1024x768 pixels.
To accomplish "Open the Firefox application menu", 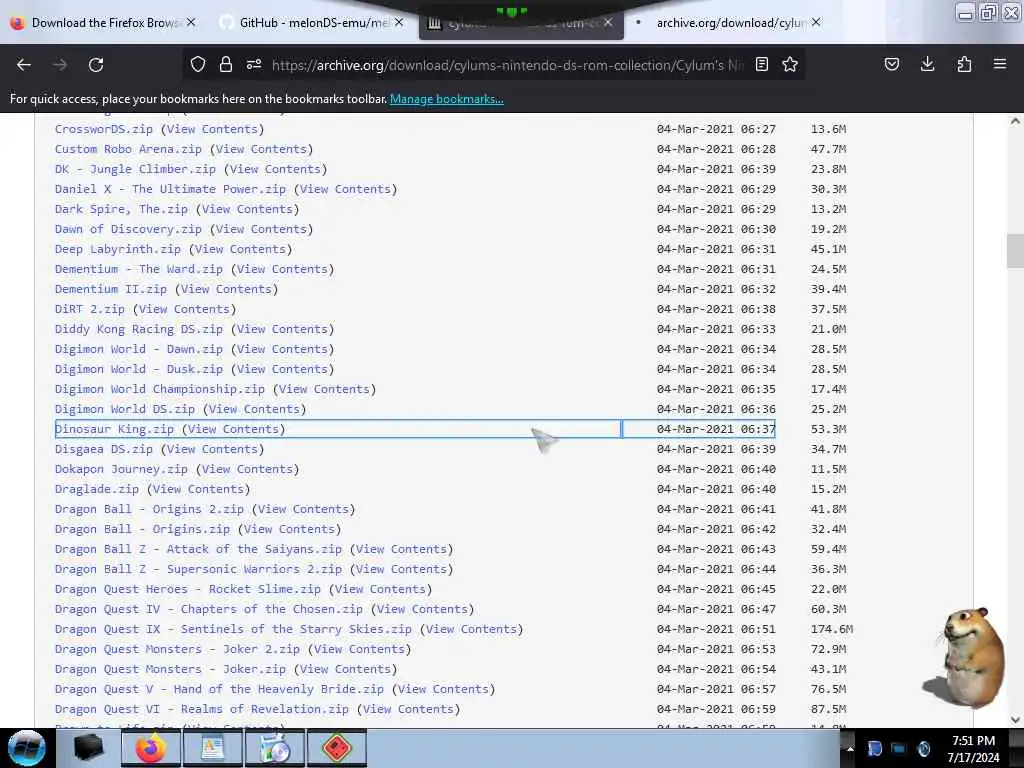I will tap(1000, 64).
